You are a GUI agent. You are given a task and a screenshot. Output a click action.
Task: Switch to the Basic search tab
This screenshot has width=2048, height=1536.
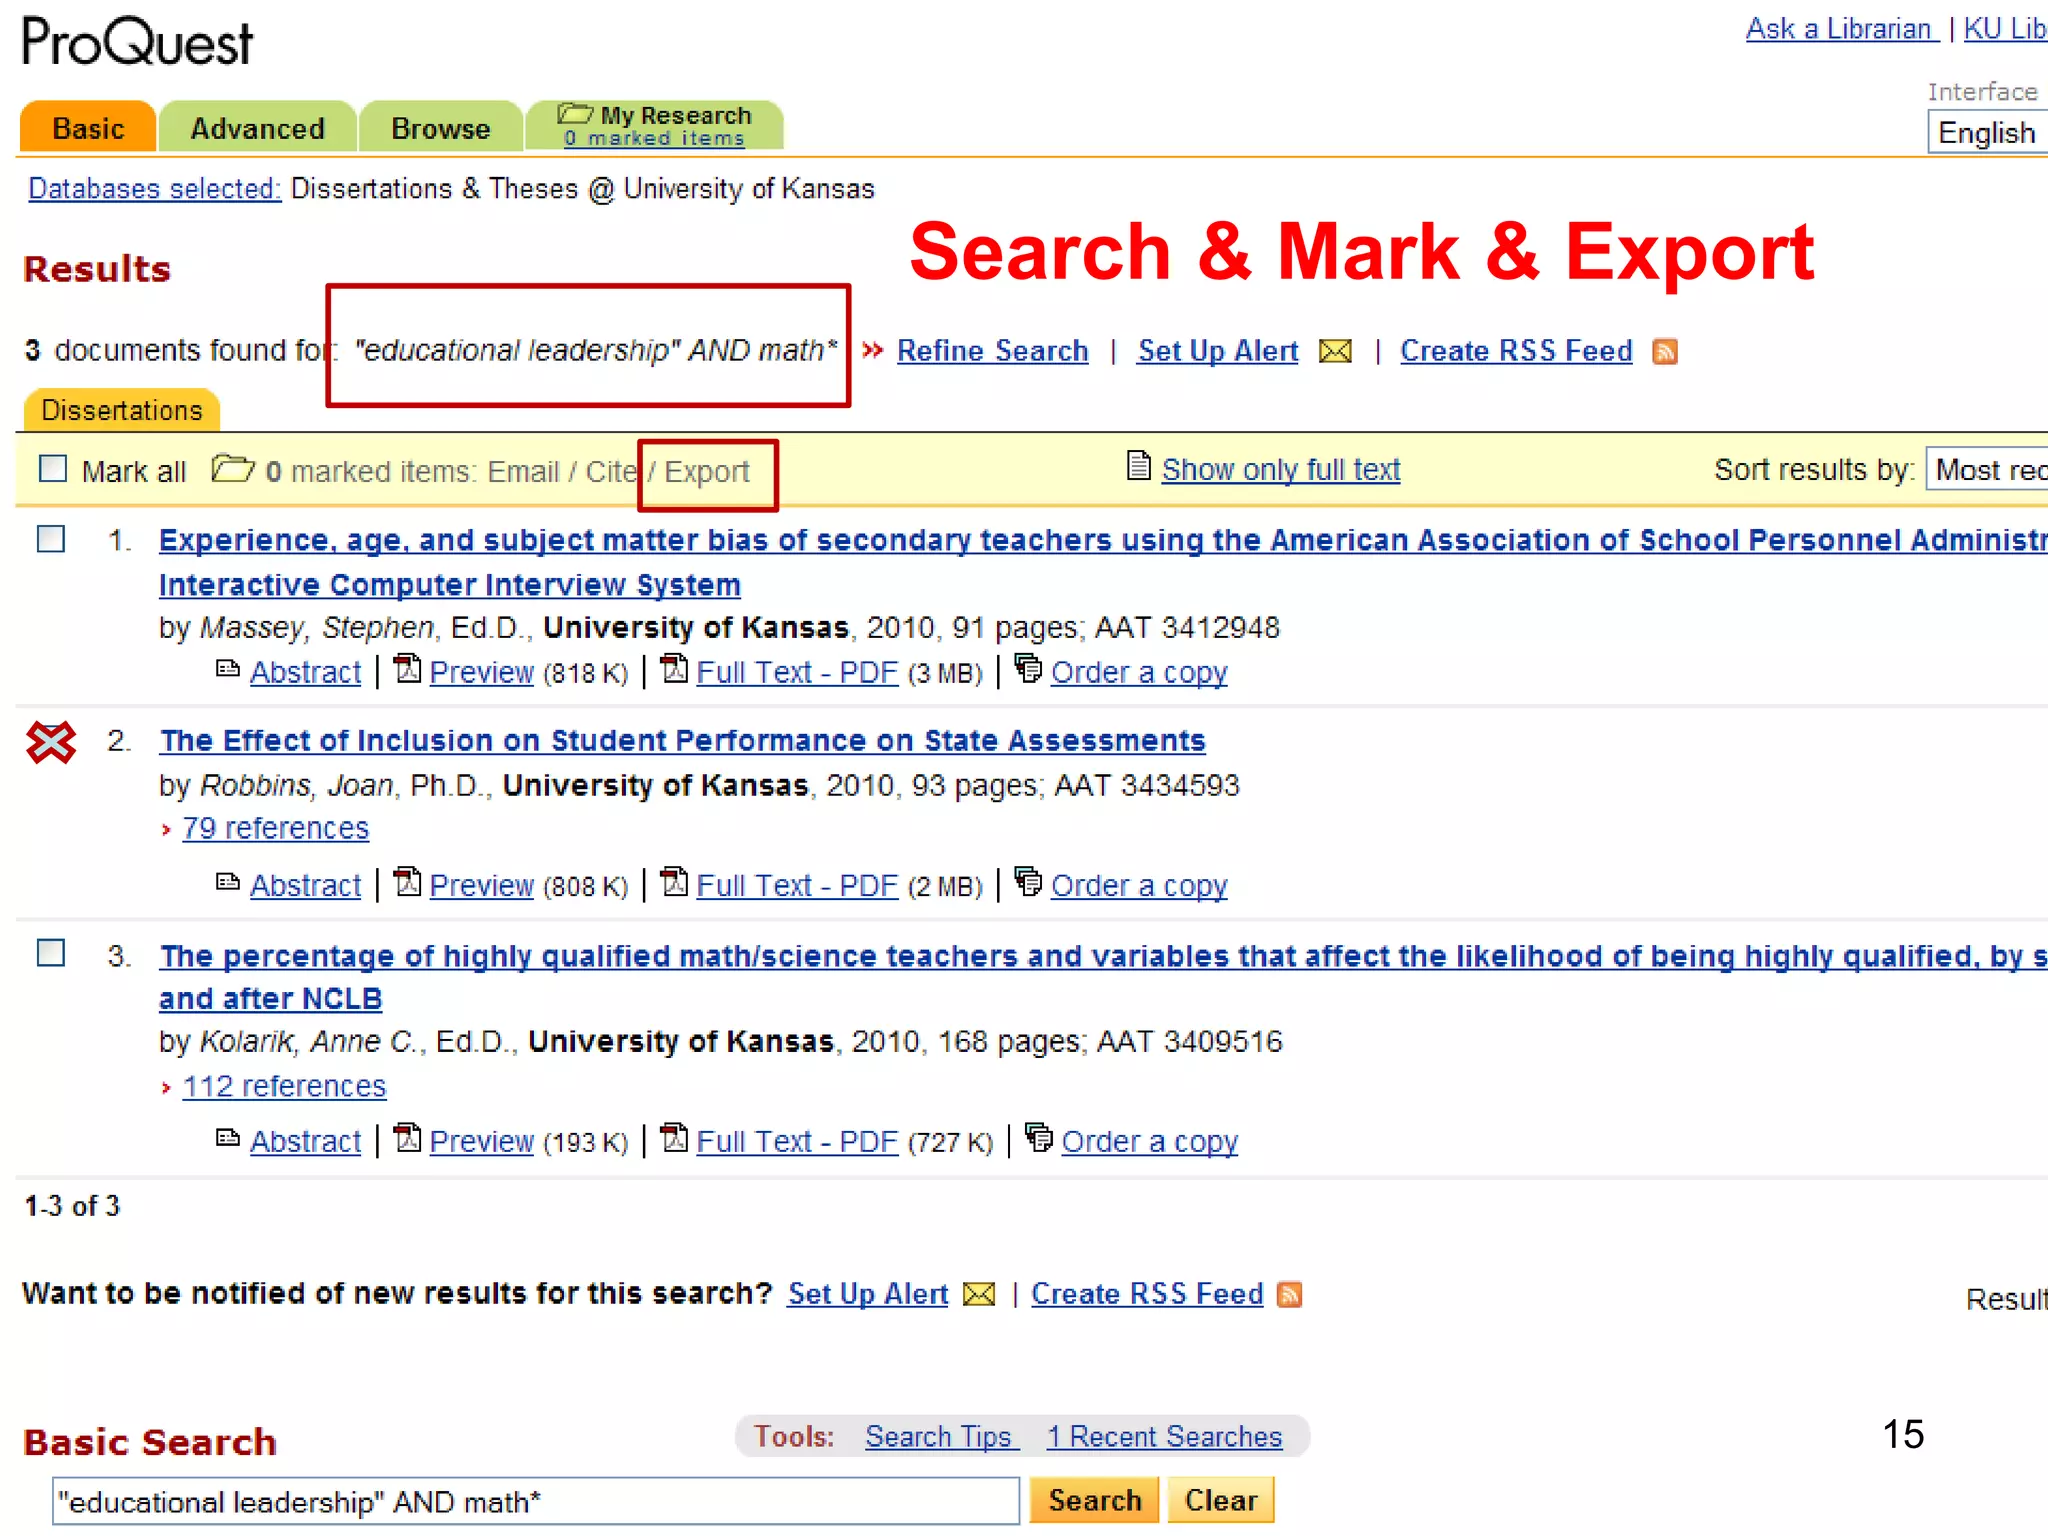point(88,128)
